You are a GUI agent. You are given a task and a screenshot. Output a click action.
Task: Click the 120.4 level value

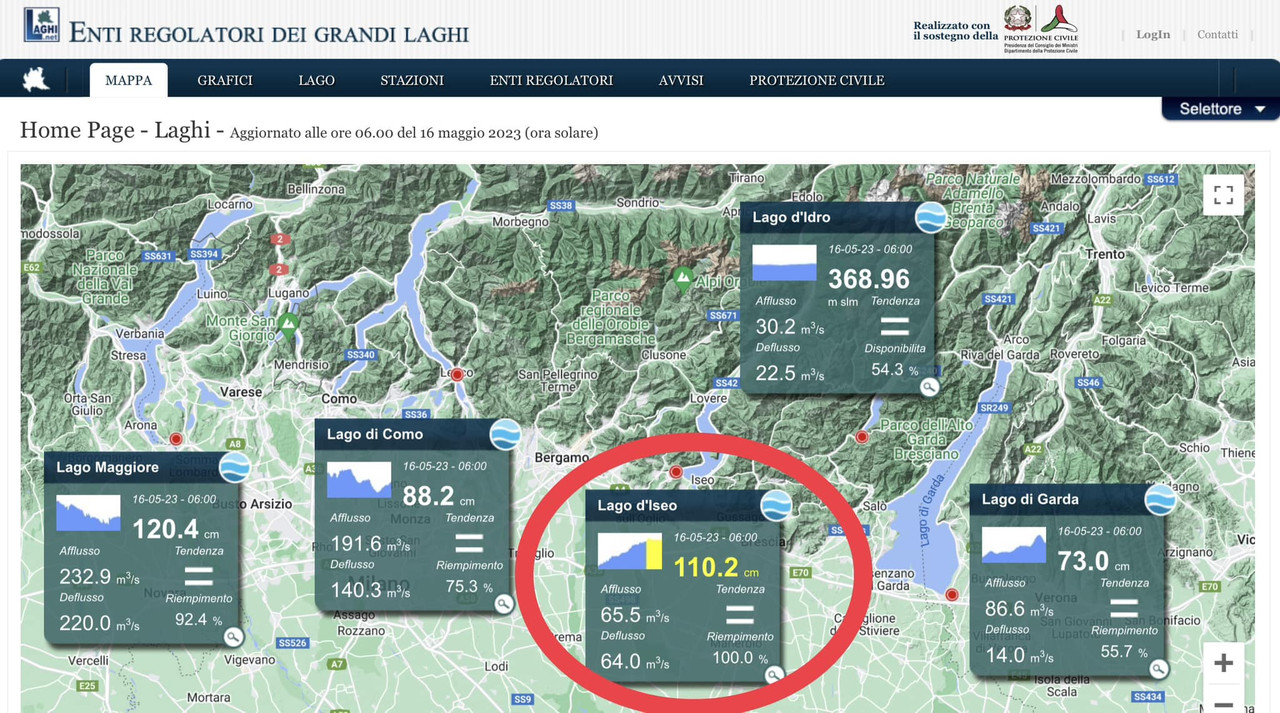click(166, 529)
